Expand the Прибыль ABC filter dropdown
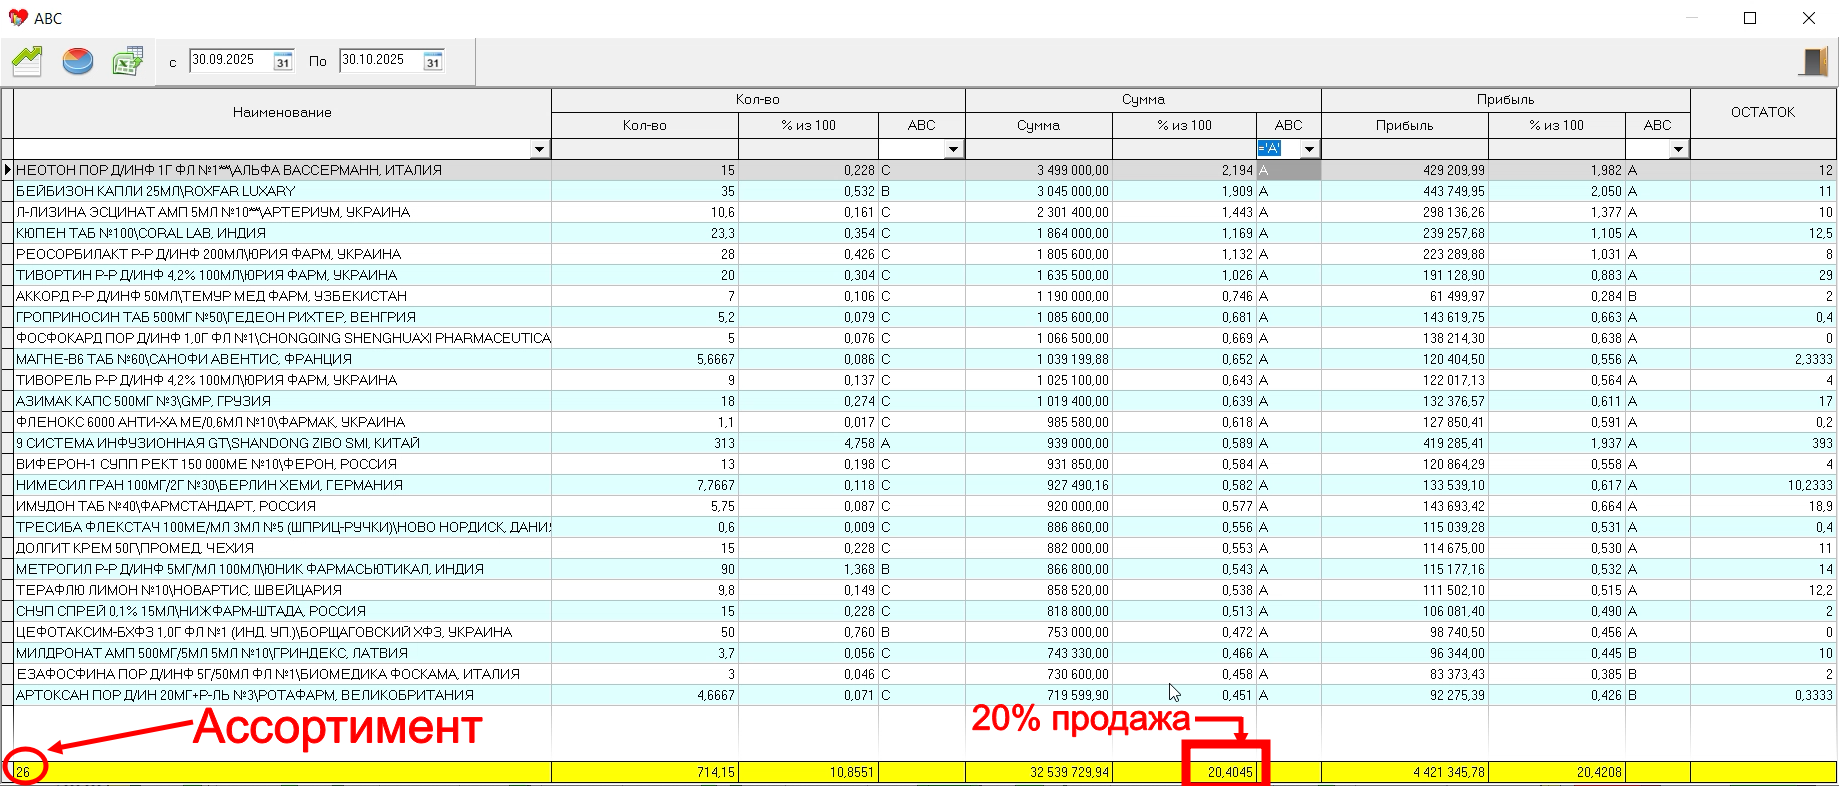 pyautogui.click(x=1679, y=149)
